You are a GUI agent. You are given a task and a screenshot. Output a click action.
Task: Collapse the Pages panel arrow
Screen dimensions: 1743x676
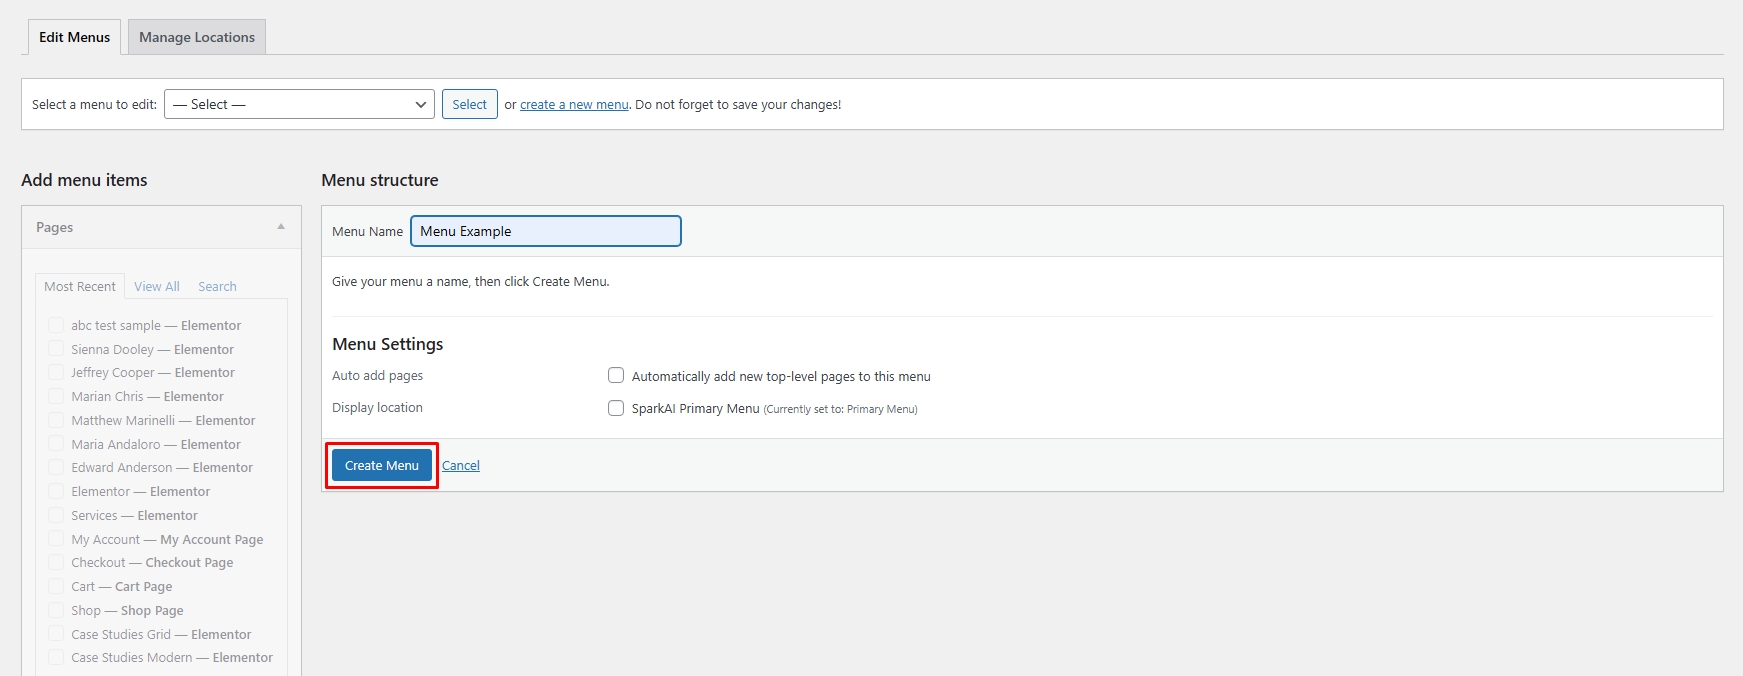(x=281, y=227)
